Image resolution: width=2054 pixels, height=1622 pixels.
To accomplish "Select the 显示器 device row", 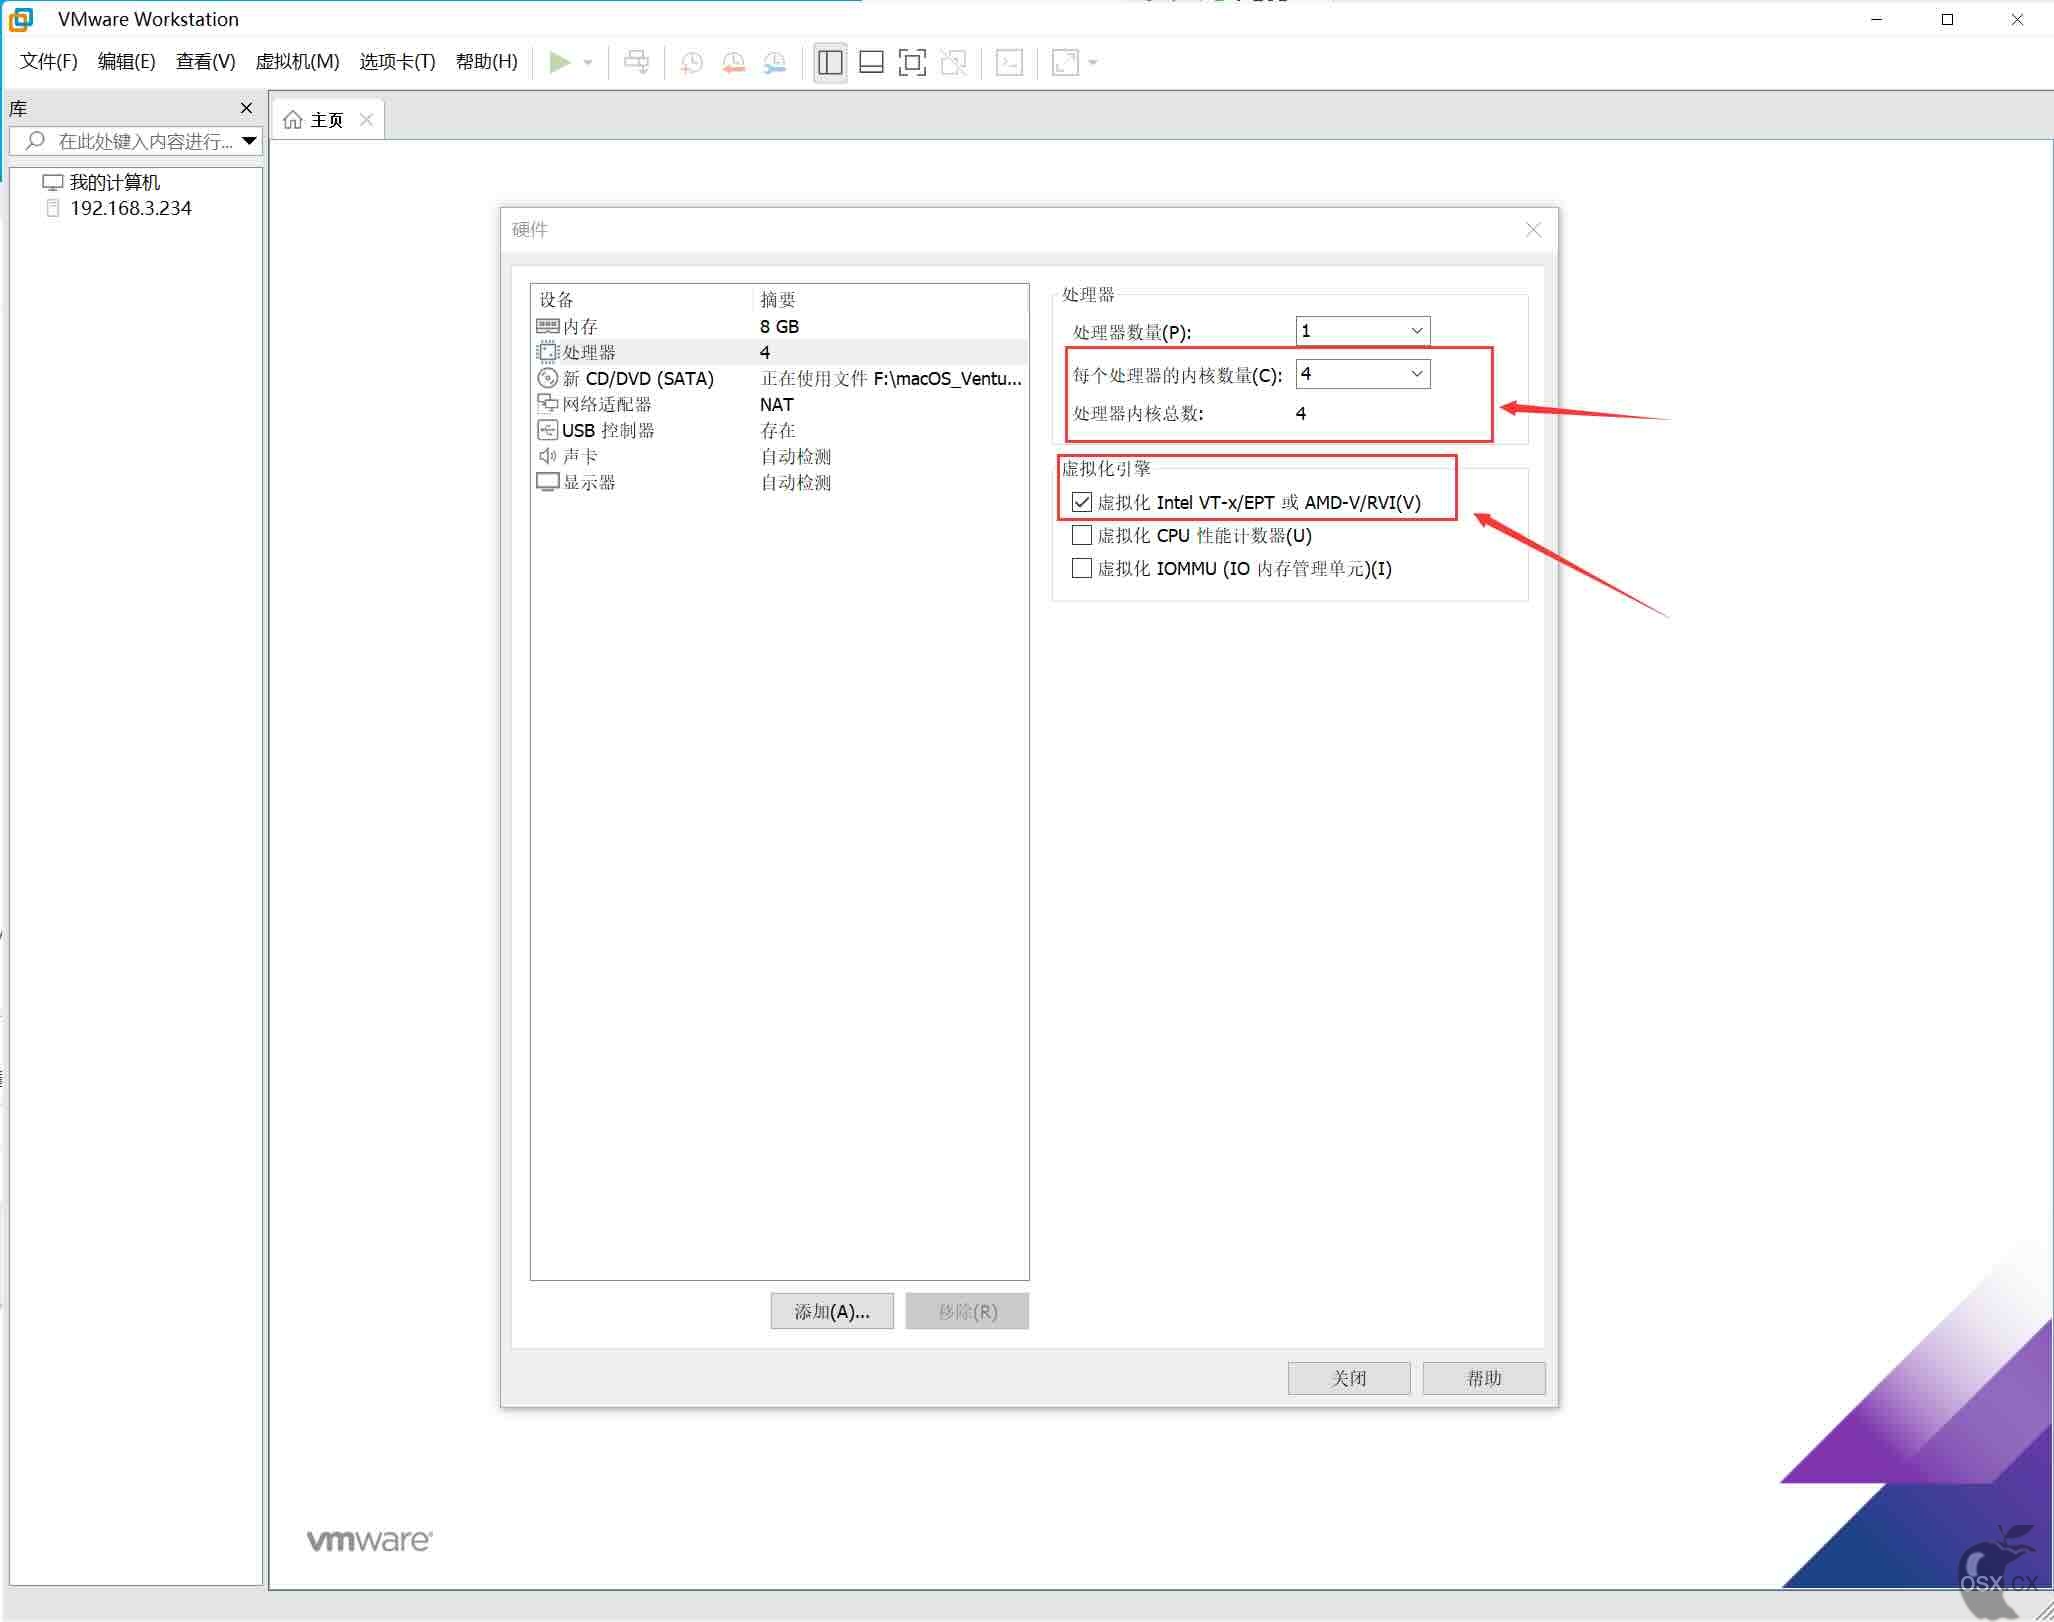I will pyautogui.click(x=779, y=483).
